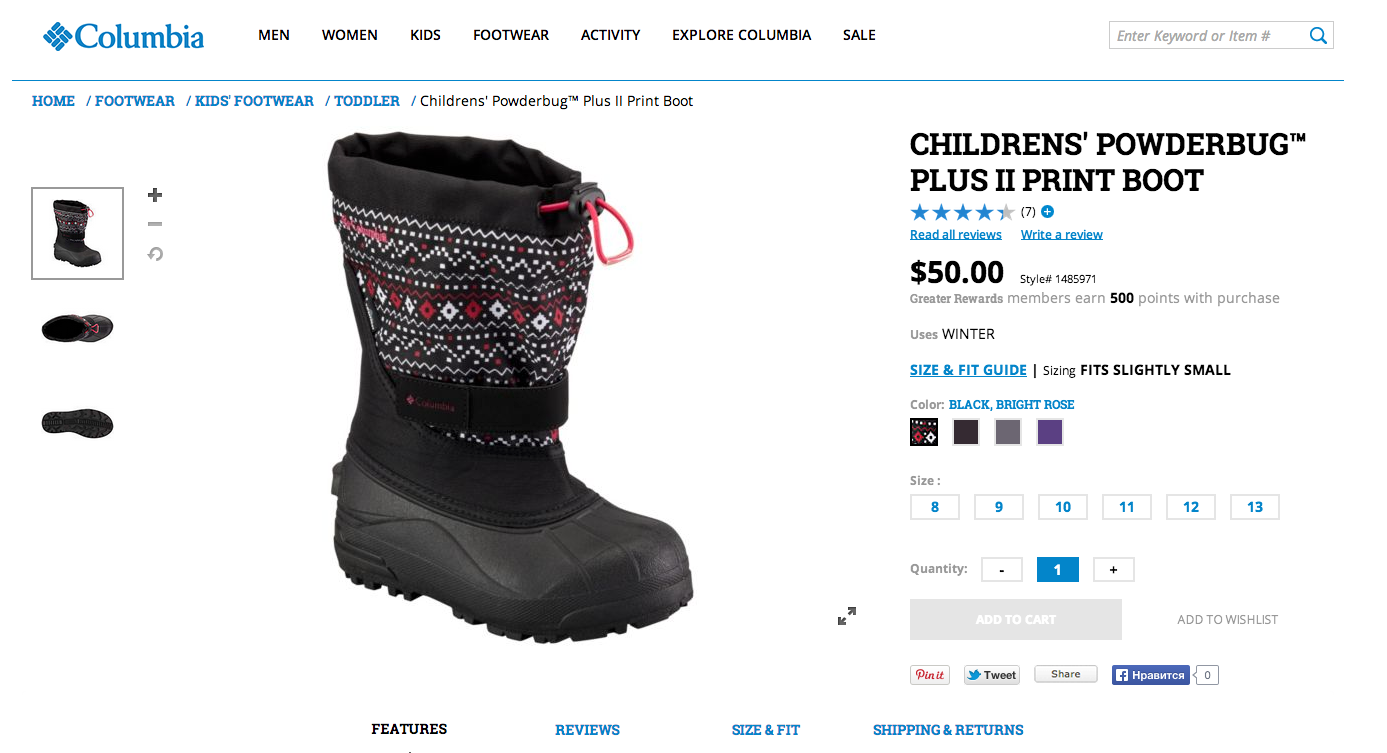Select the purple color swatch
Image resolution: width=1387 pixels, height=753 pixels.
point(1049,432)
